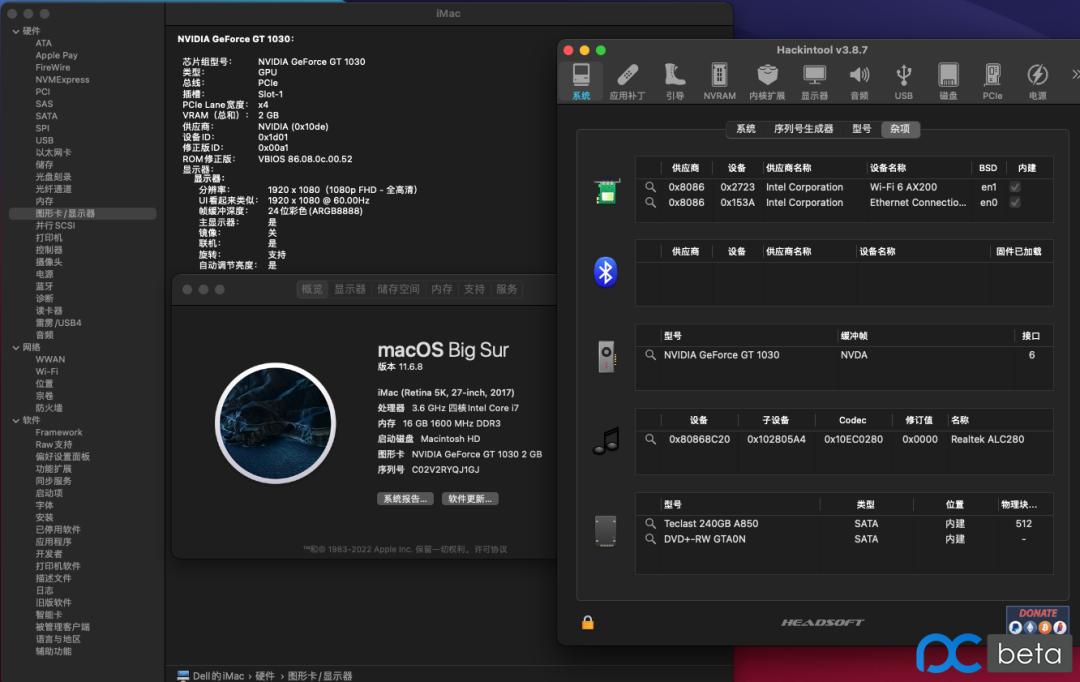
Task: Open the 应用补丁 patch toolbar icon
Action: tap(627, 80)
